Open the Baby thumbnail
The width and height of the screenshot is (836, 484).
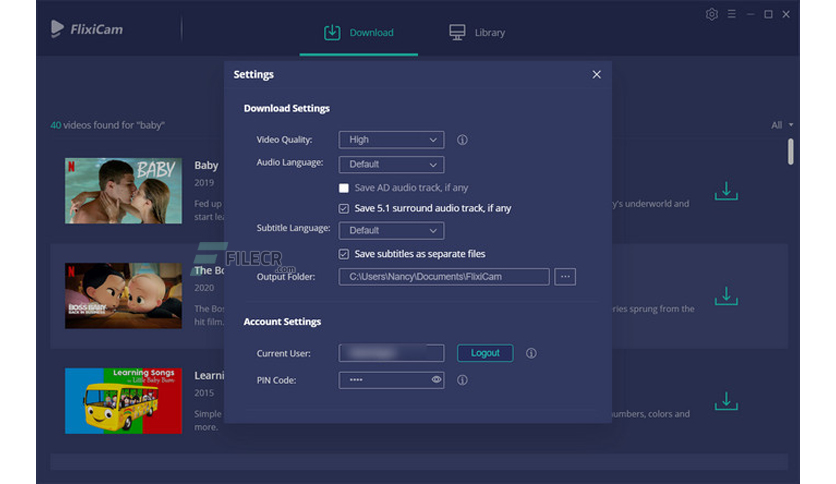[x=123, y=191]
